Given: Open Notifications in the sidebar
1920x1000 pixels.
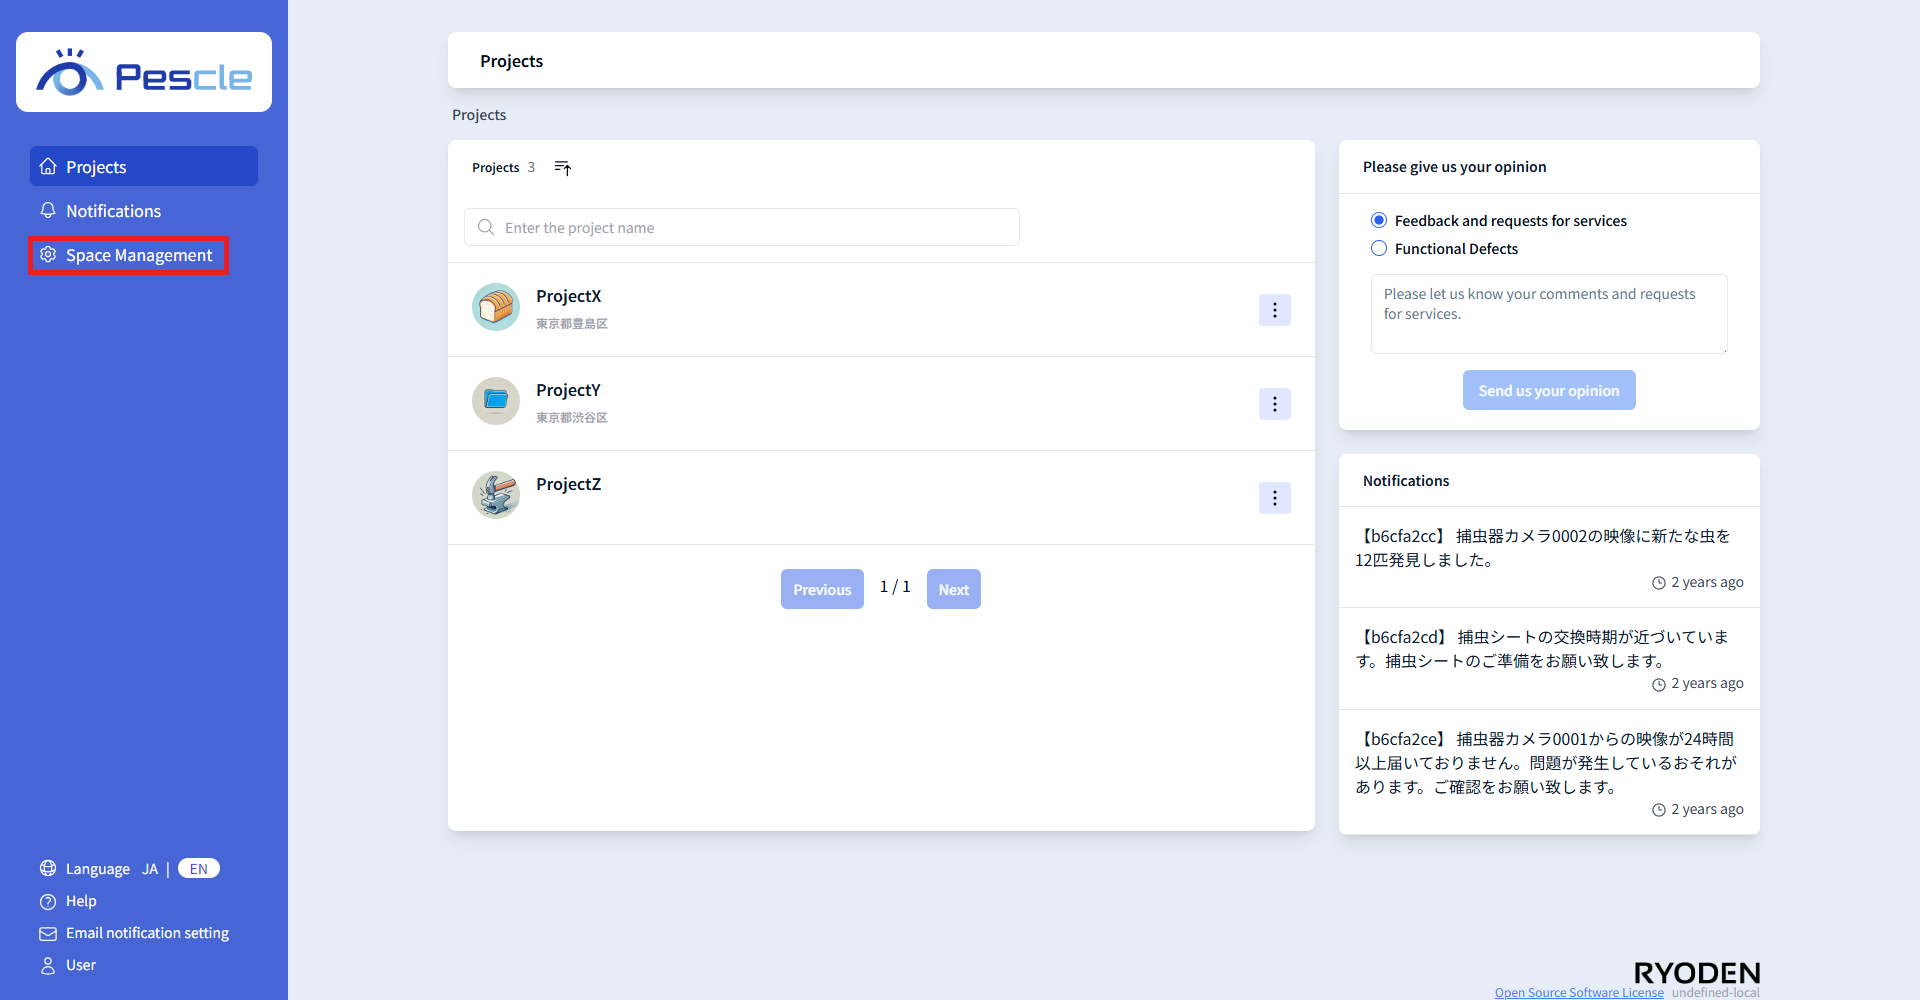Looking at the screenshot, I should coord(113,211).
